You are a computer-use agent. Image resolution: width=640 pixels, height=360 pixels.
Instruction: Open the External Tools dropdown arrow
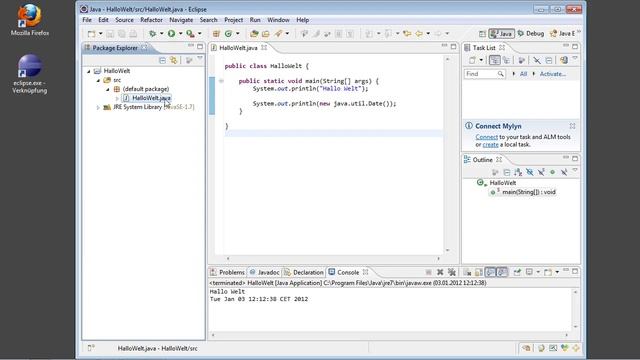tap(200, 34)
